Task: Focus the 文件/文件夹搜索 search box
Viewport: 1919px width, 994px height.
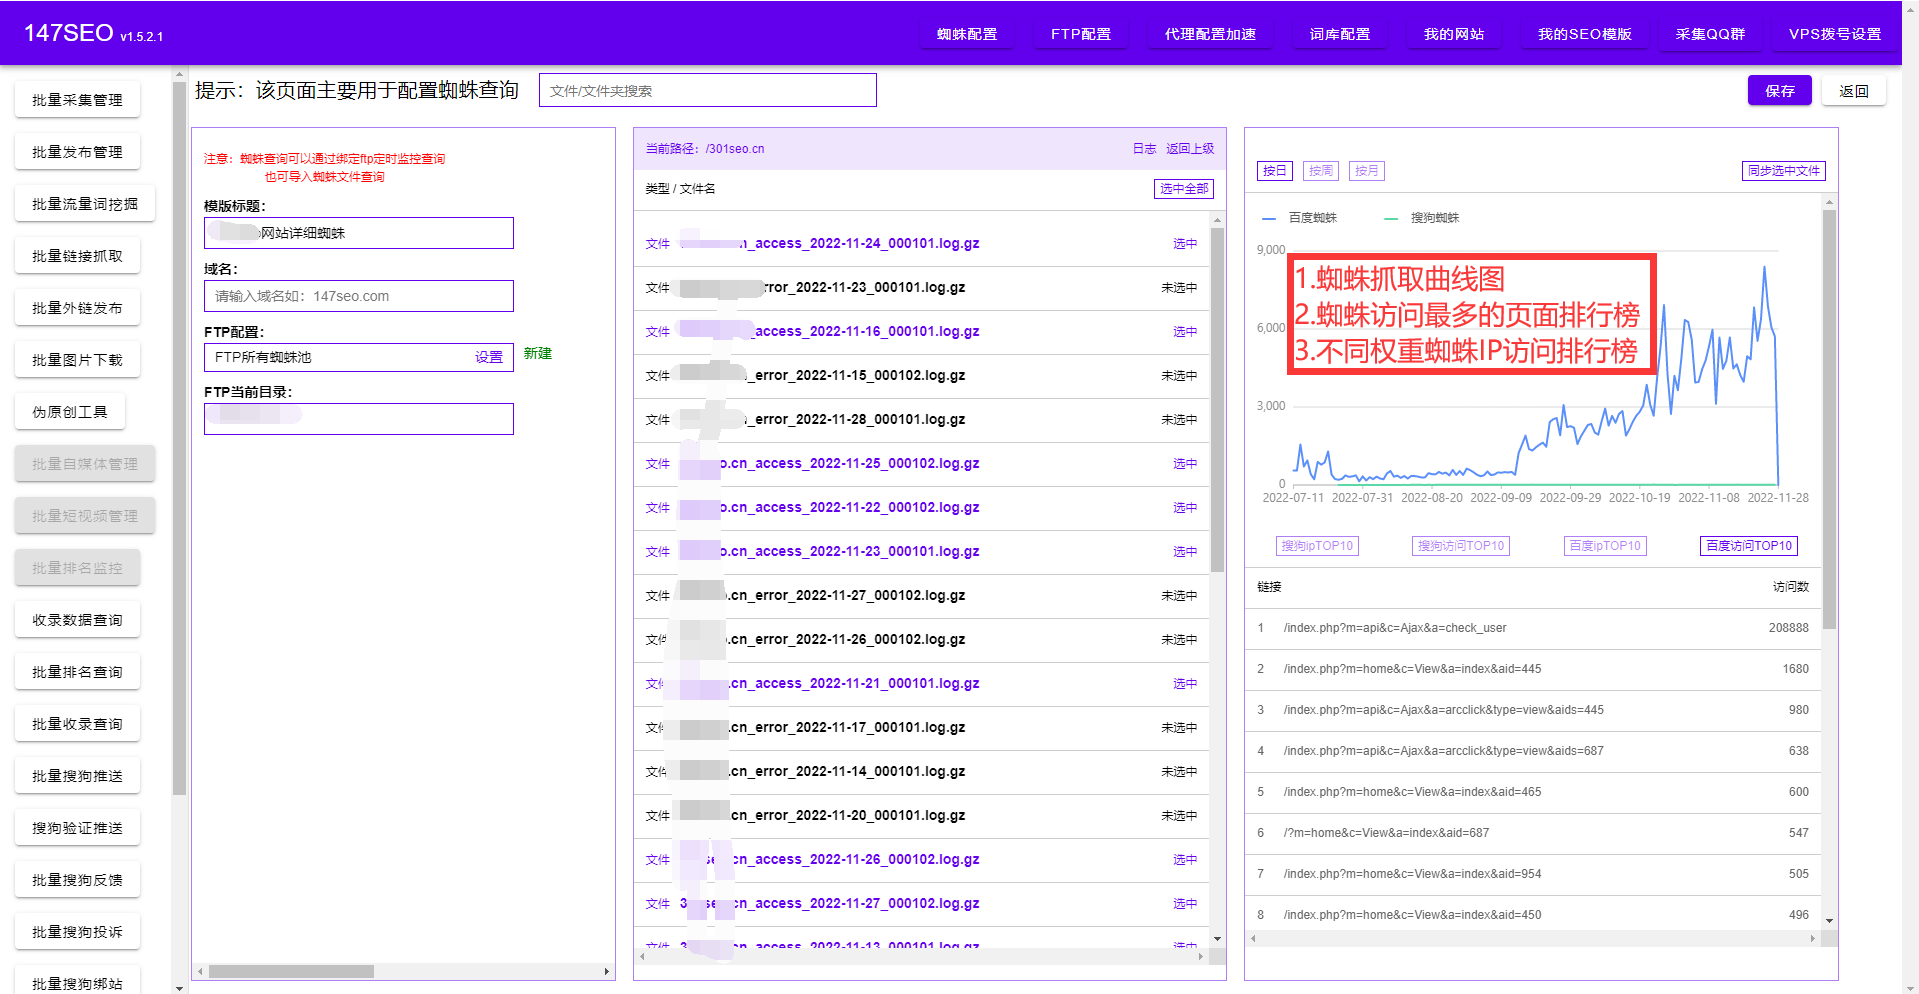Action: tap(707, 90)
